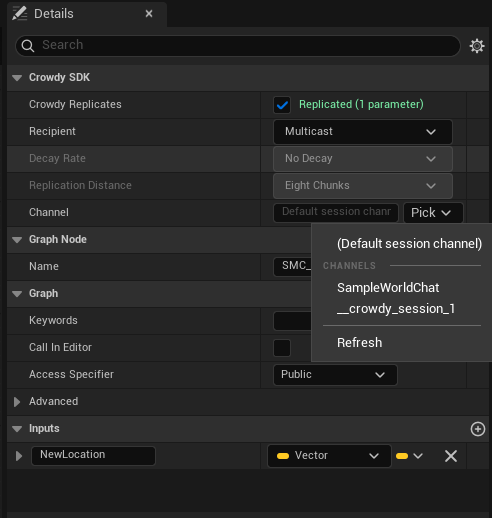Edit the NewLocation parameter name
The width and height of the screenshot is (492, 518).
point(93,456)
